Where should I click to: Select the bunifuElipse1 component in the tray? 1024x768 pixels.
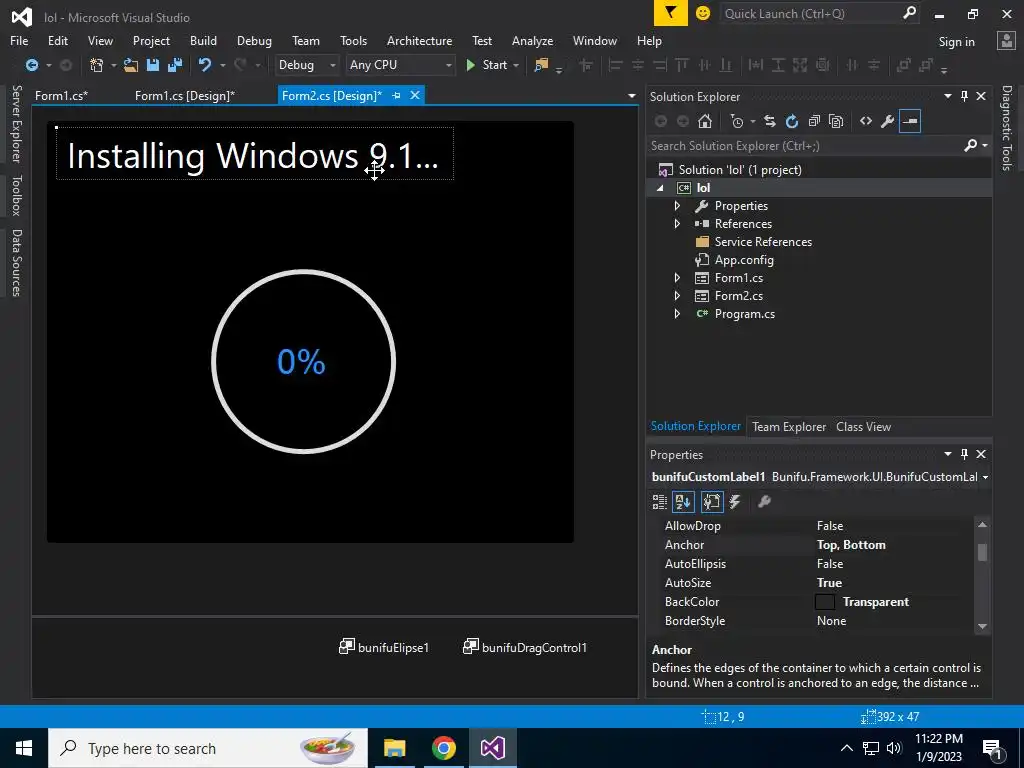pyautogui.click(x=384, y=647)
